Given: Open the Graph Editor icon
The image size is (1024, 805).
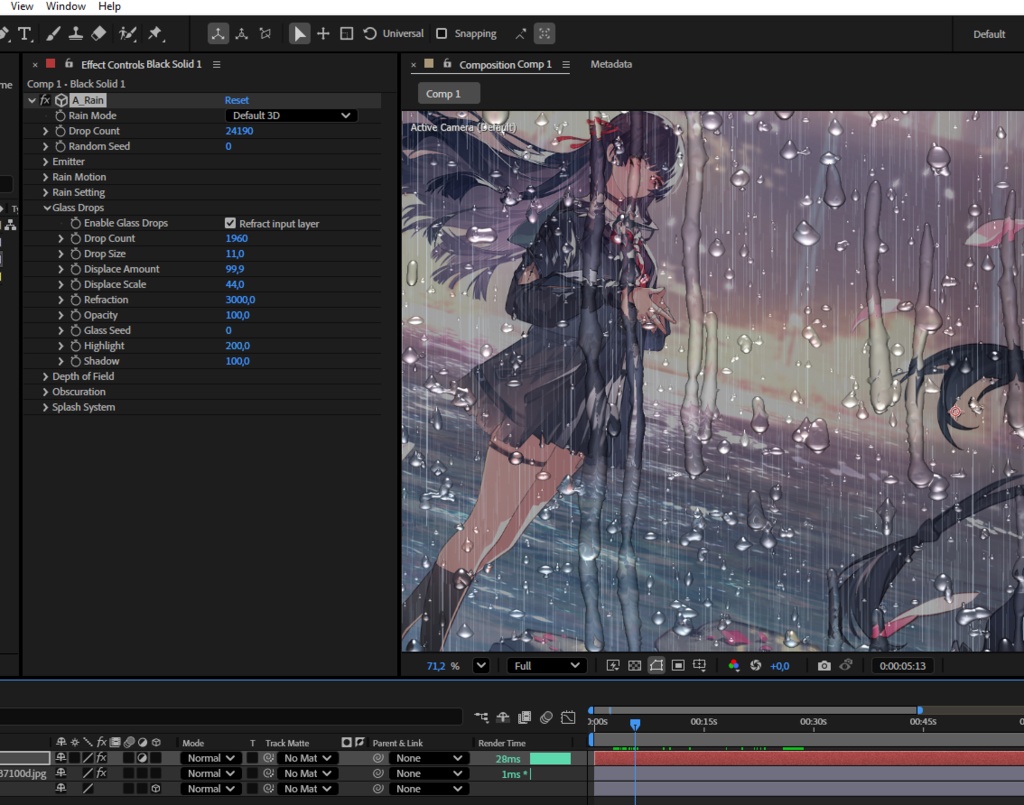Looking at the screenshot, I should [x=568, y=718].
